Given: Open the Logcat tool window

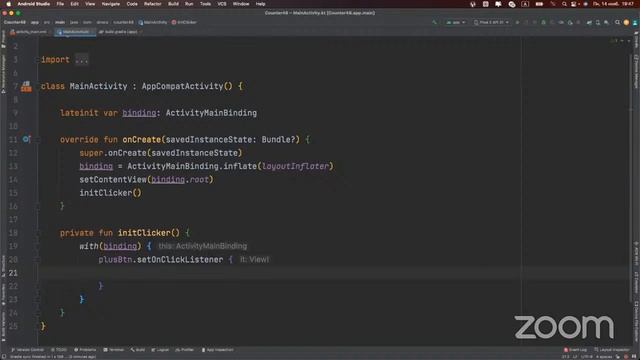Looking at the screenshot, I should point(160,350).
